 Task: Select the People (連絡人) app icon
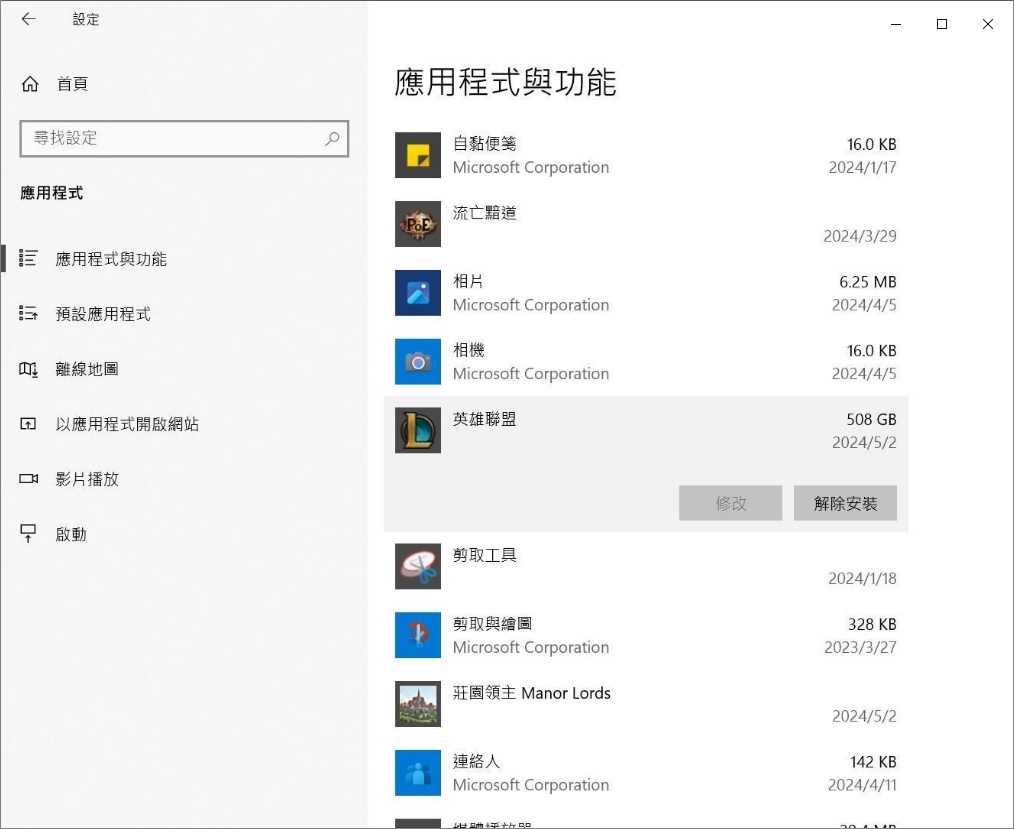(x=418, y=773)
